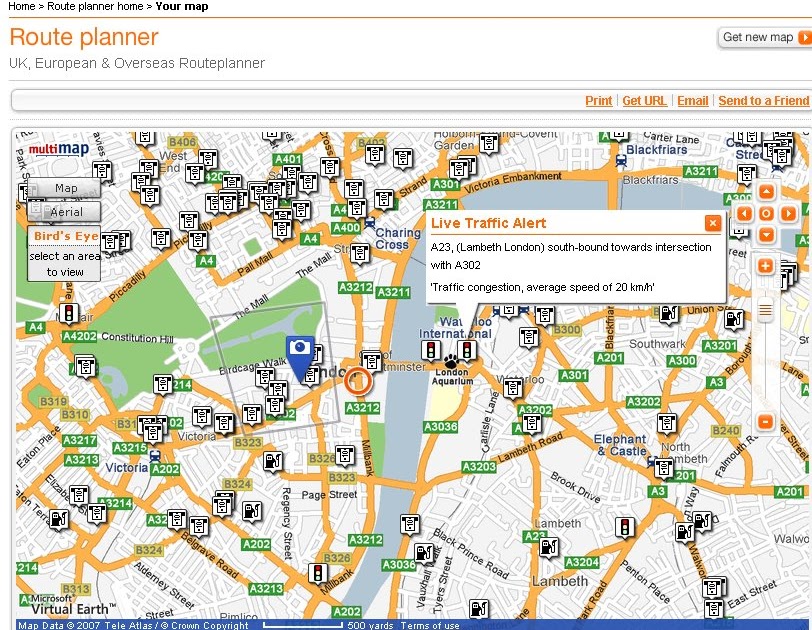
Task: Click the Elephant & Castle label
Action: click(x=621, y=445)
